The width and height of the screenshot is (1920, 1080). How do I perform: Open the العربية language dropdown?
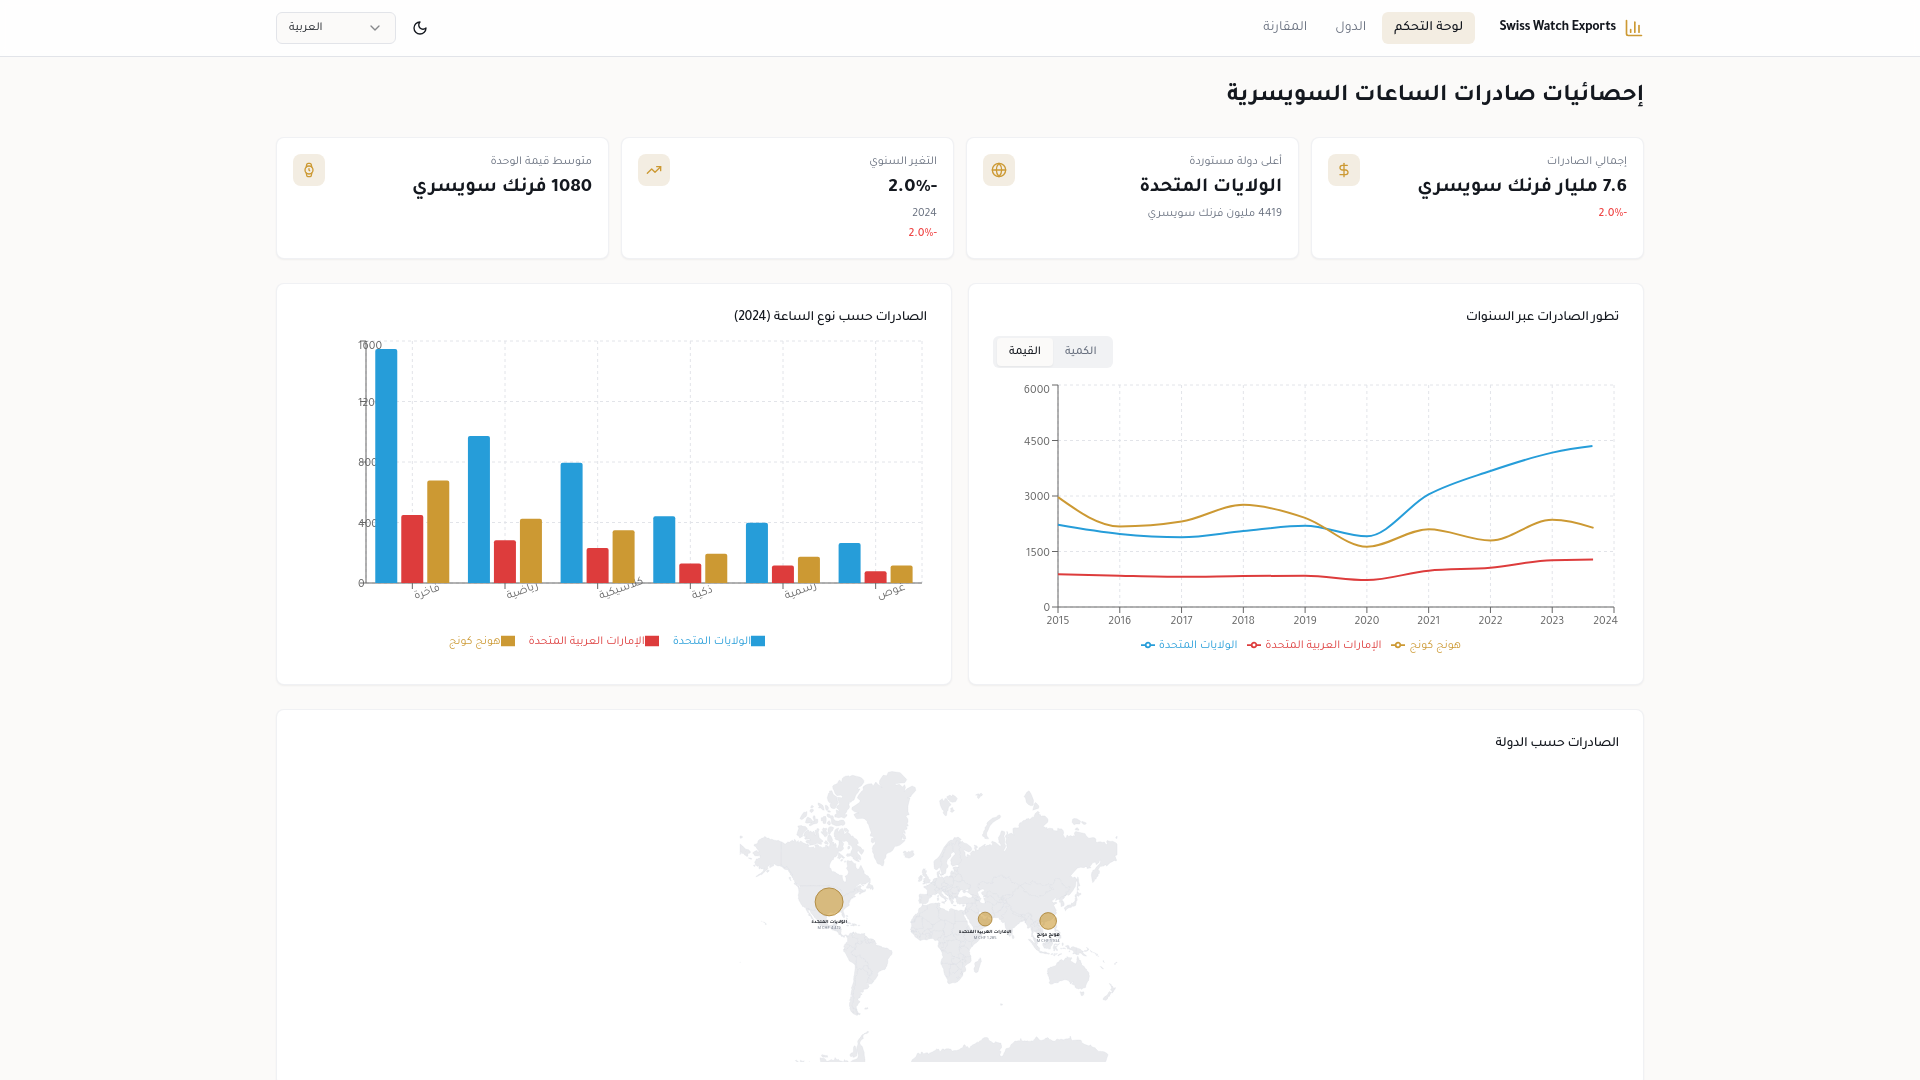tap(336, 28)
